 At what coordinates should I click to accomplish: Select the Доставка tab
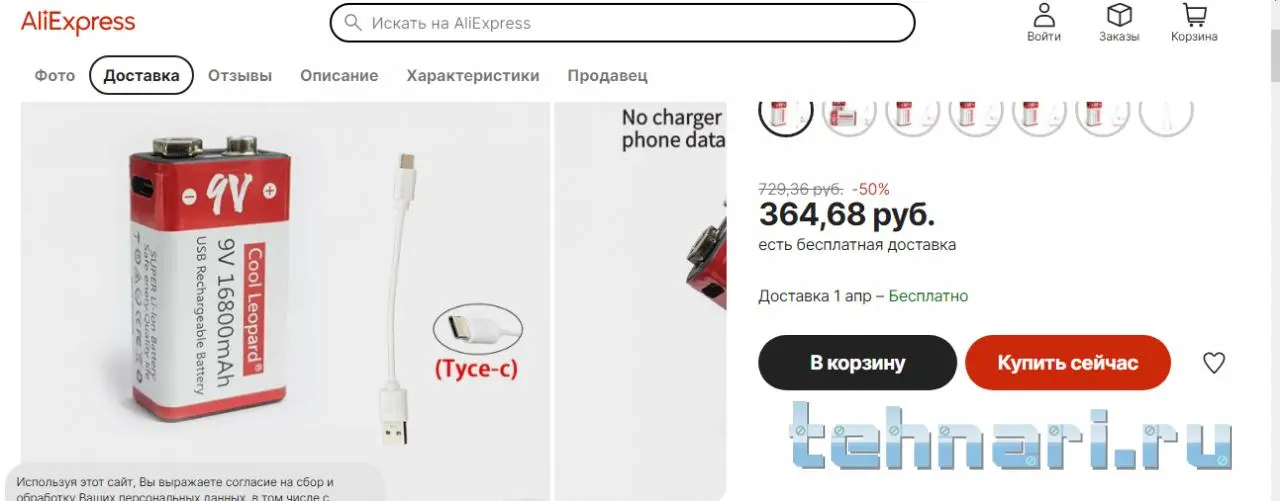tap(141, 75)
